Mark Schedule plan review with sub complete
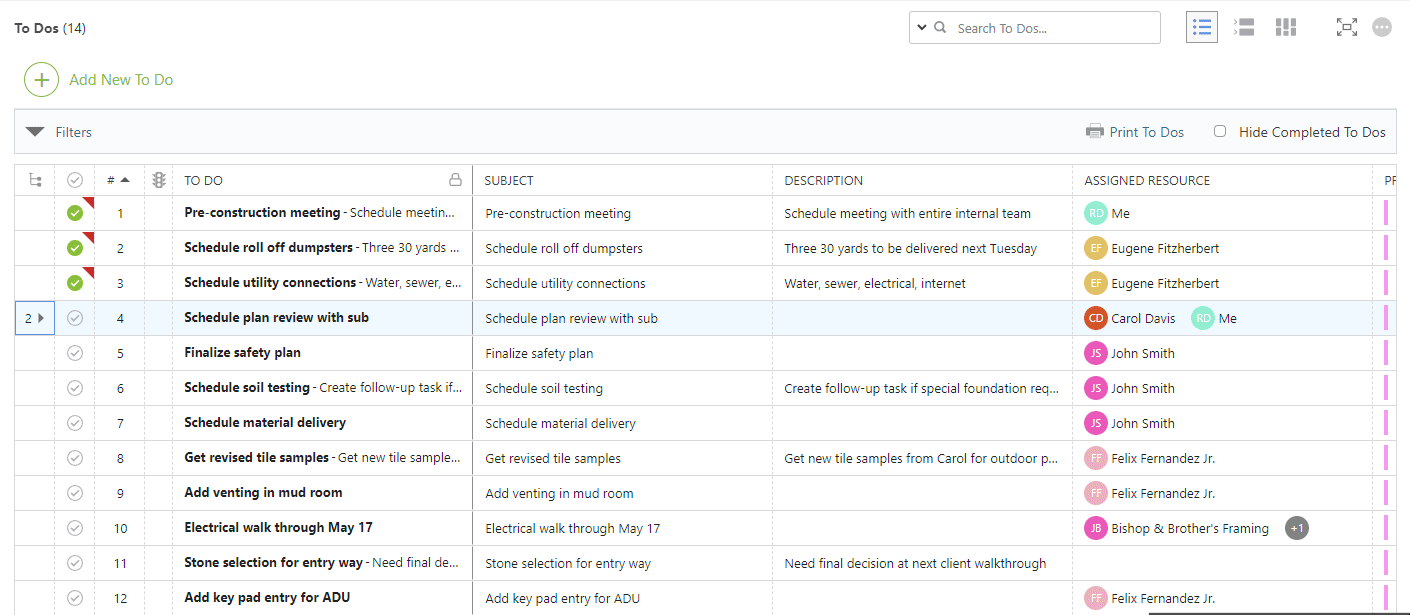This screenshot has width=1410, height=615. tap(75, 317)
